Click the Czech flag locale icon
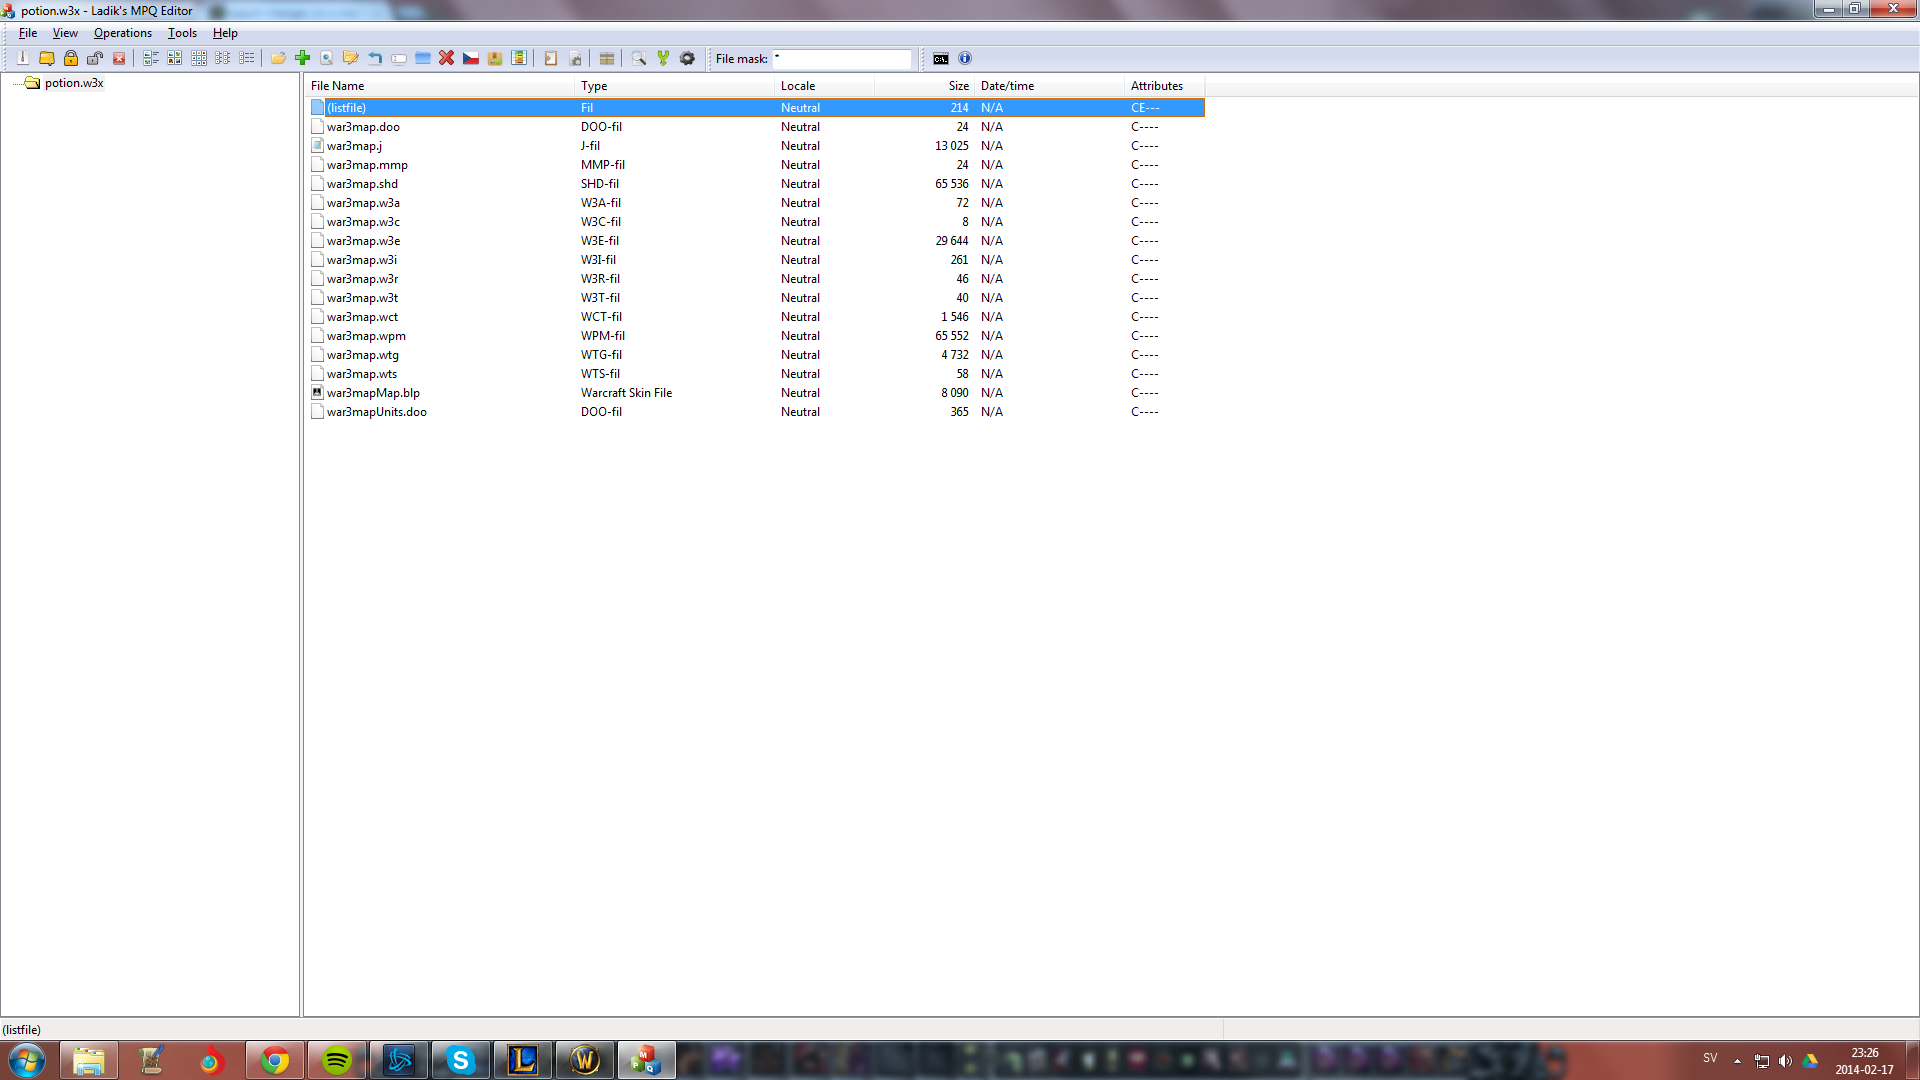Screen dimensions: 1920x1080 tap(471, 58)
